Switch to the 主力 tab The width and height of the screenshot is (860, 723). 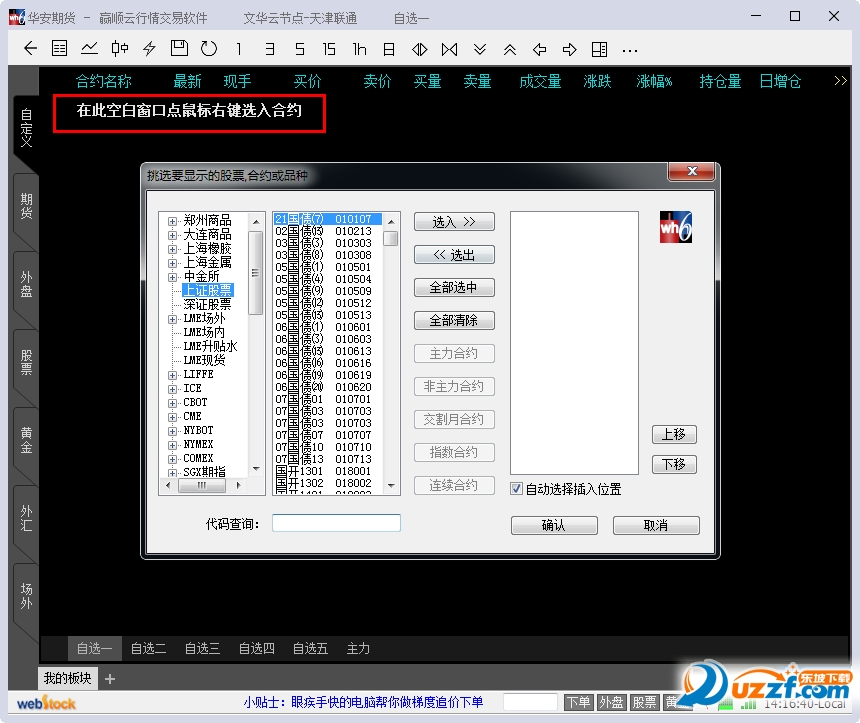pos(358,648)
